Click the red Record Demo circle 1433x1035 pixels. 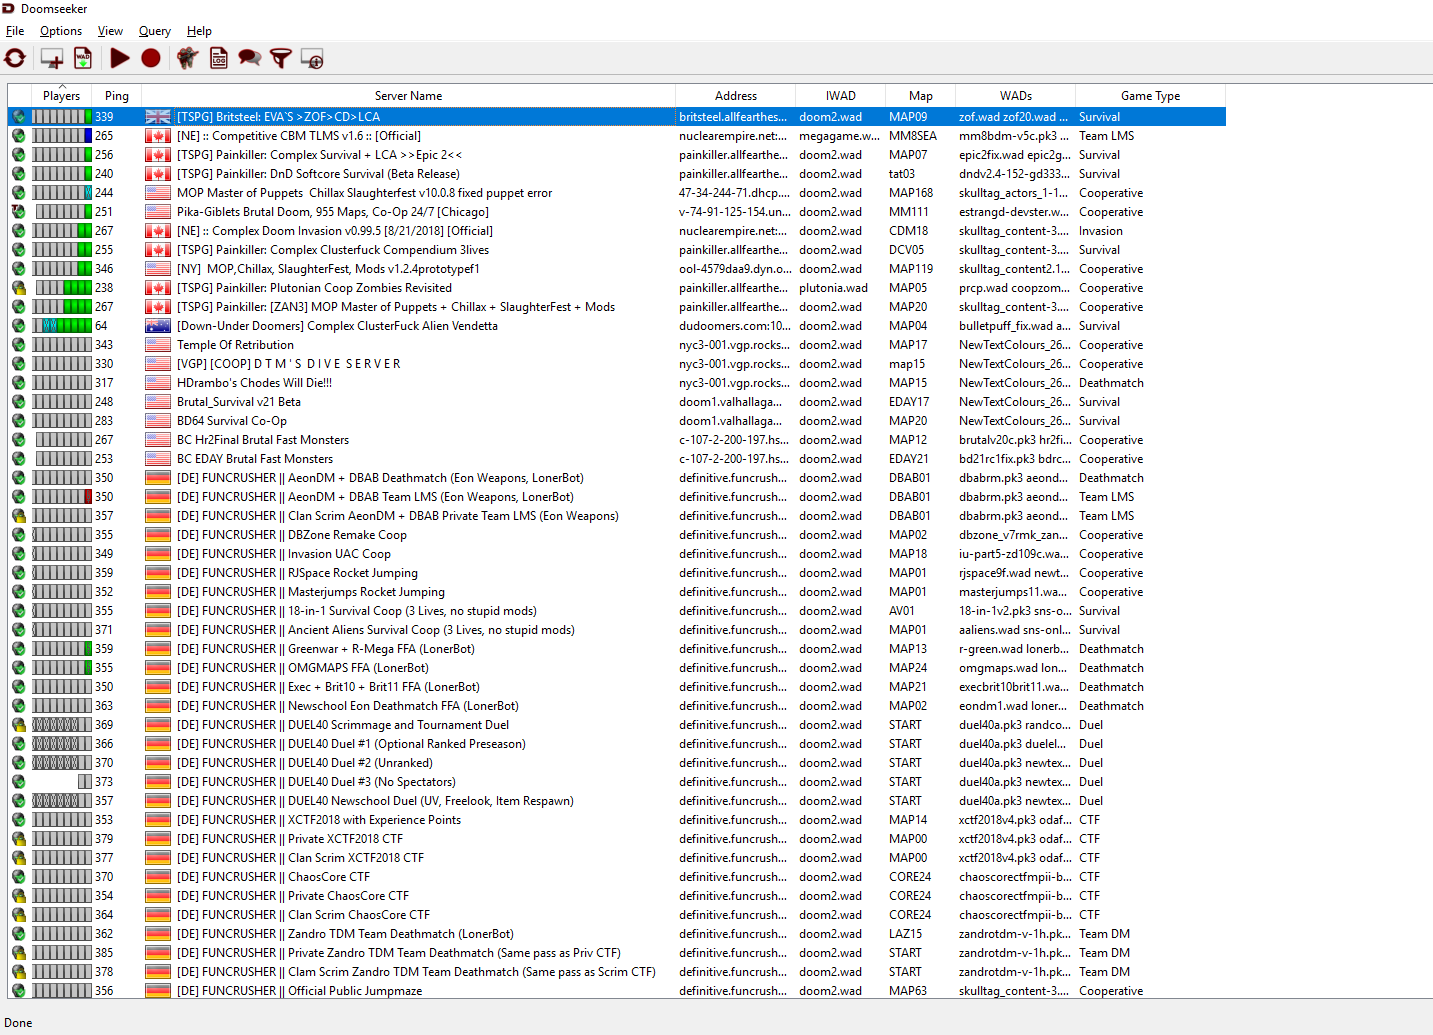[x=151, y=59]
